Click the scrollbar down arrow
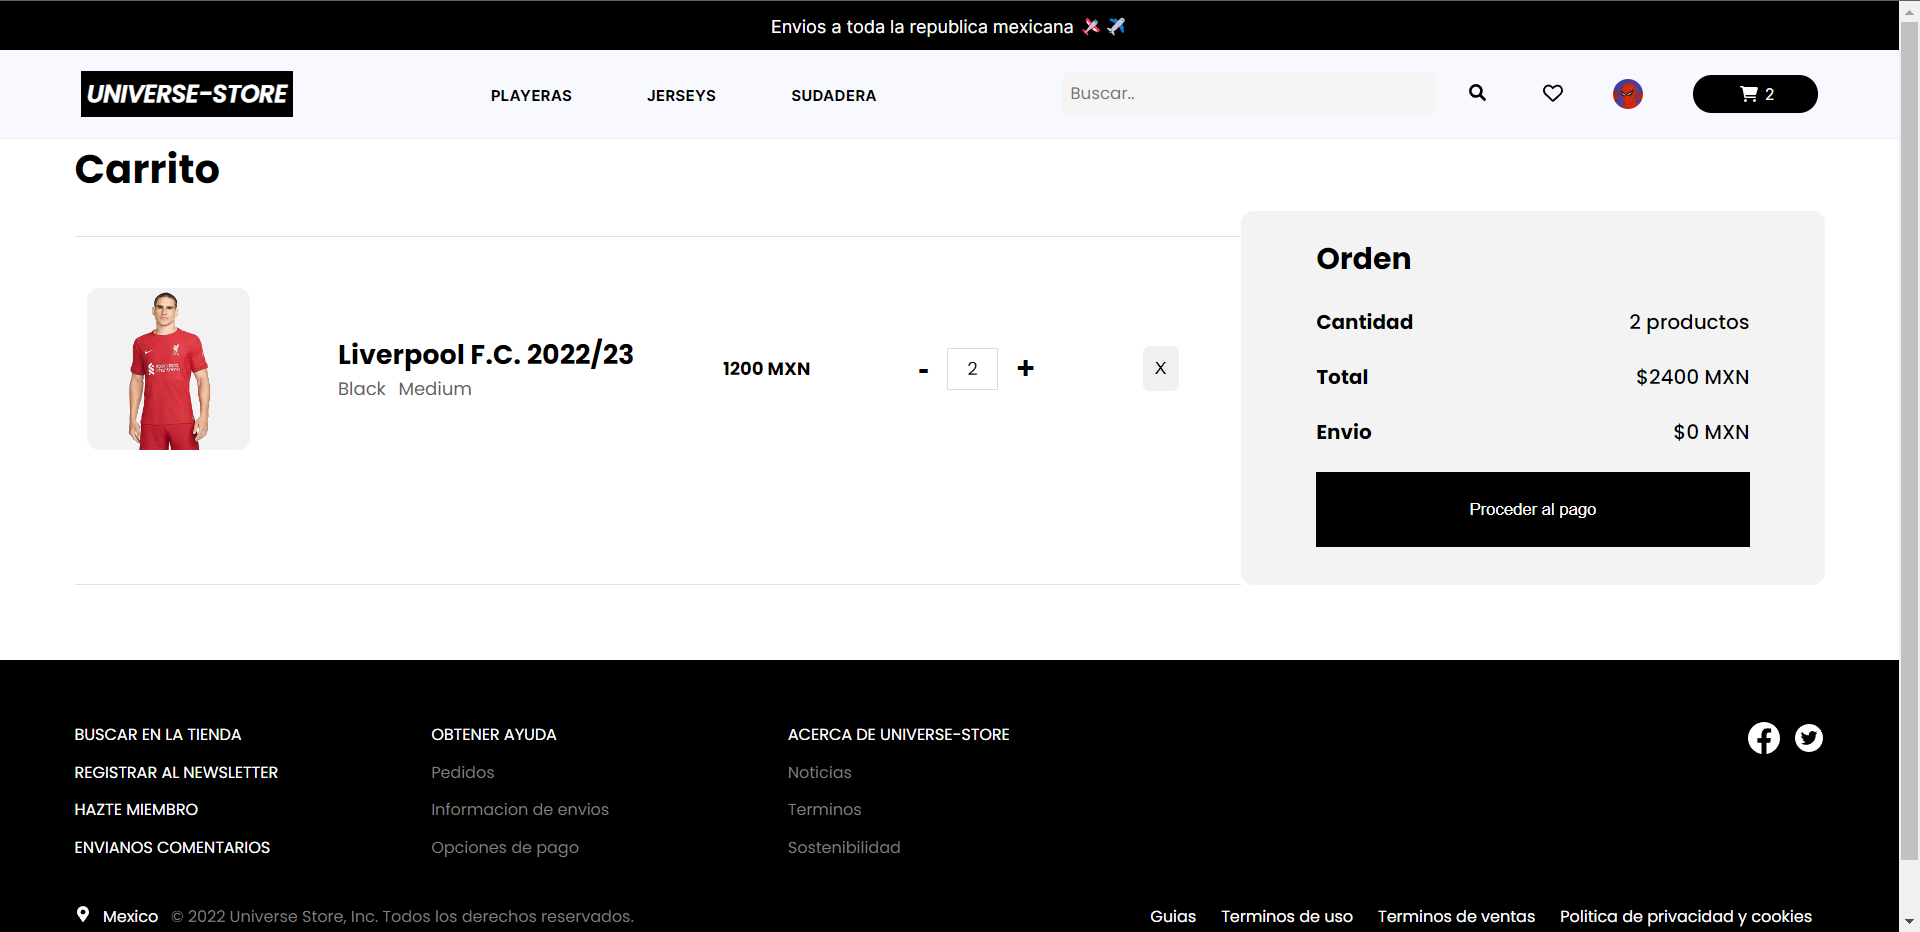This screenshot has height=932, width=1920. click(1910, 922)
